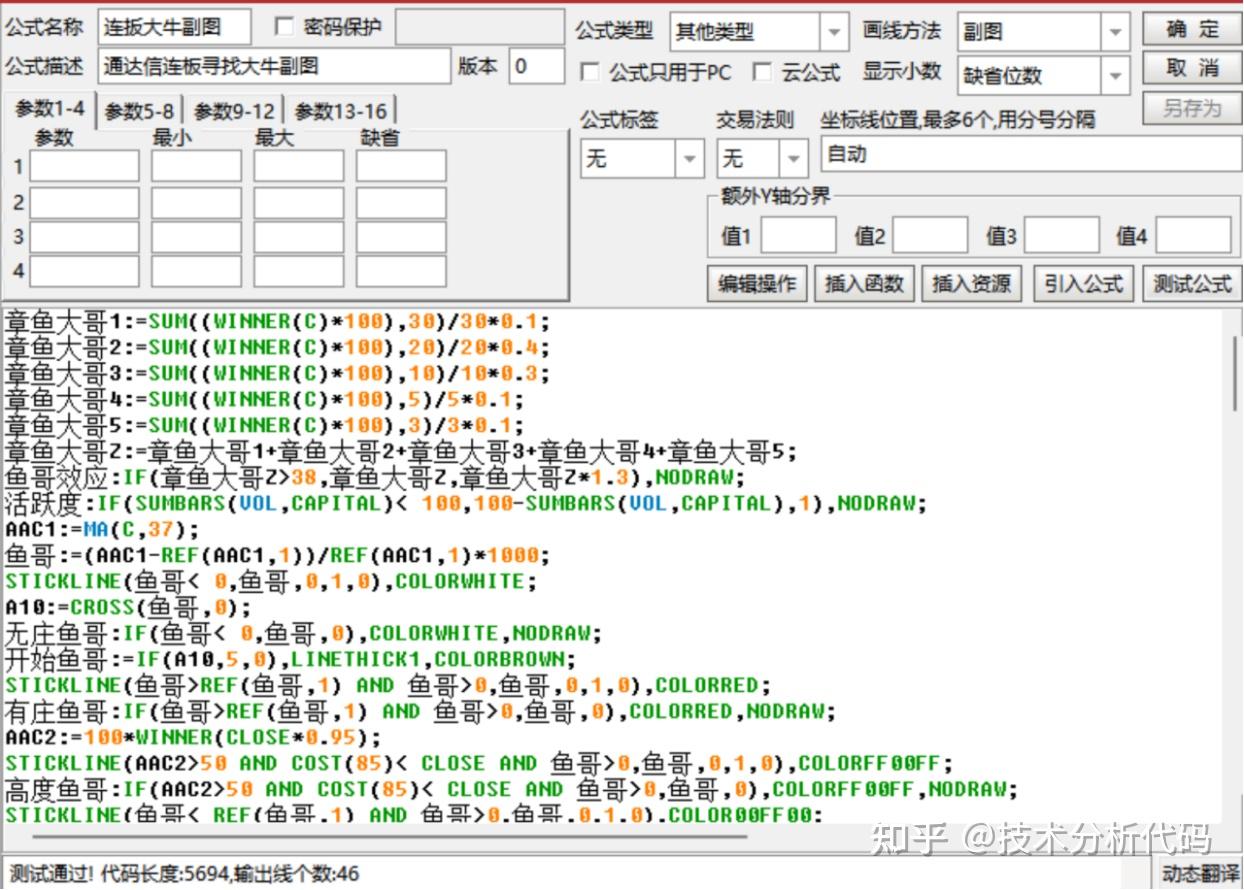Screen dimensions: 1244x890
Task: Click 插入函数 button
Action: [864, 284]
